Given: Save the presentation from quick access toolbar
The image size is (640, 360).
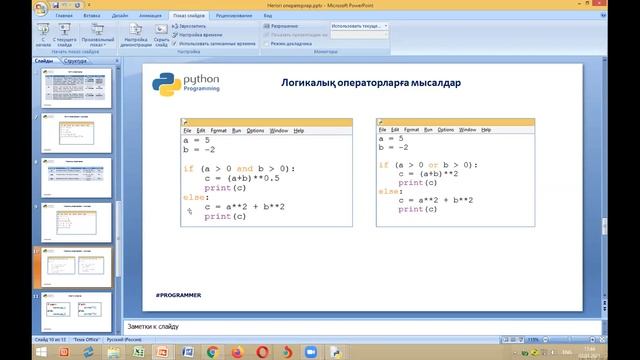Looking at the screenshot, I should 56,5.
